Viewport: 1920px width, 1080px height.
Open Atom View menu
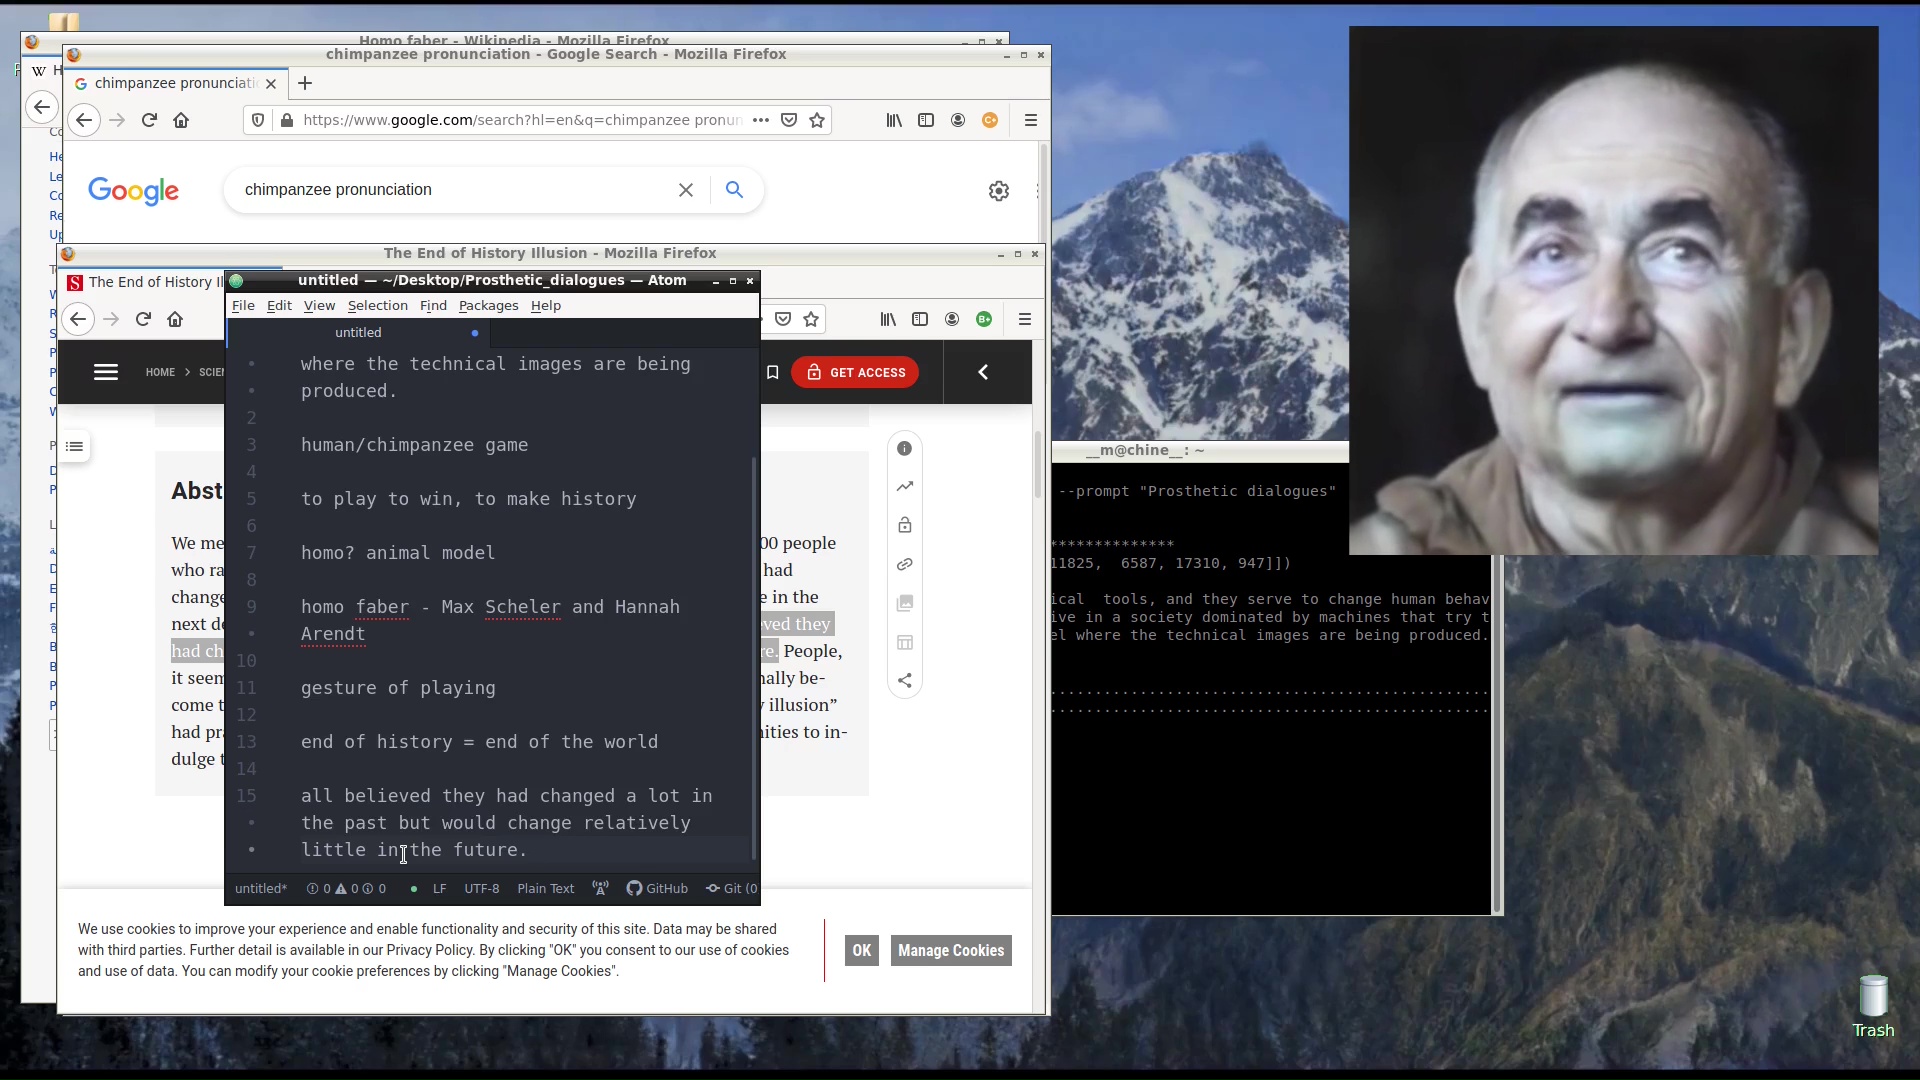[x=319, y=306]
